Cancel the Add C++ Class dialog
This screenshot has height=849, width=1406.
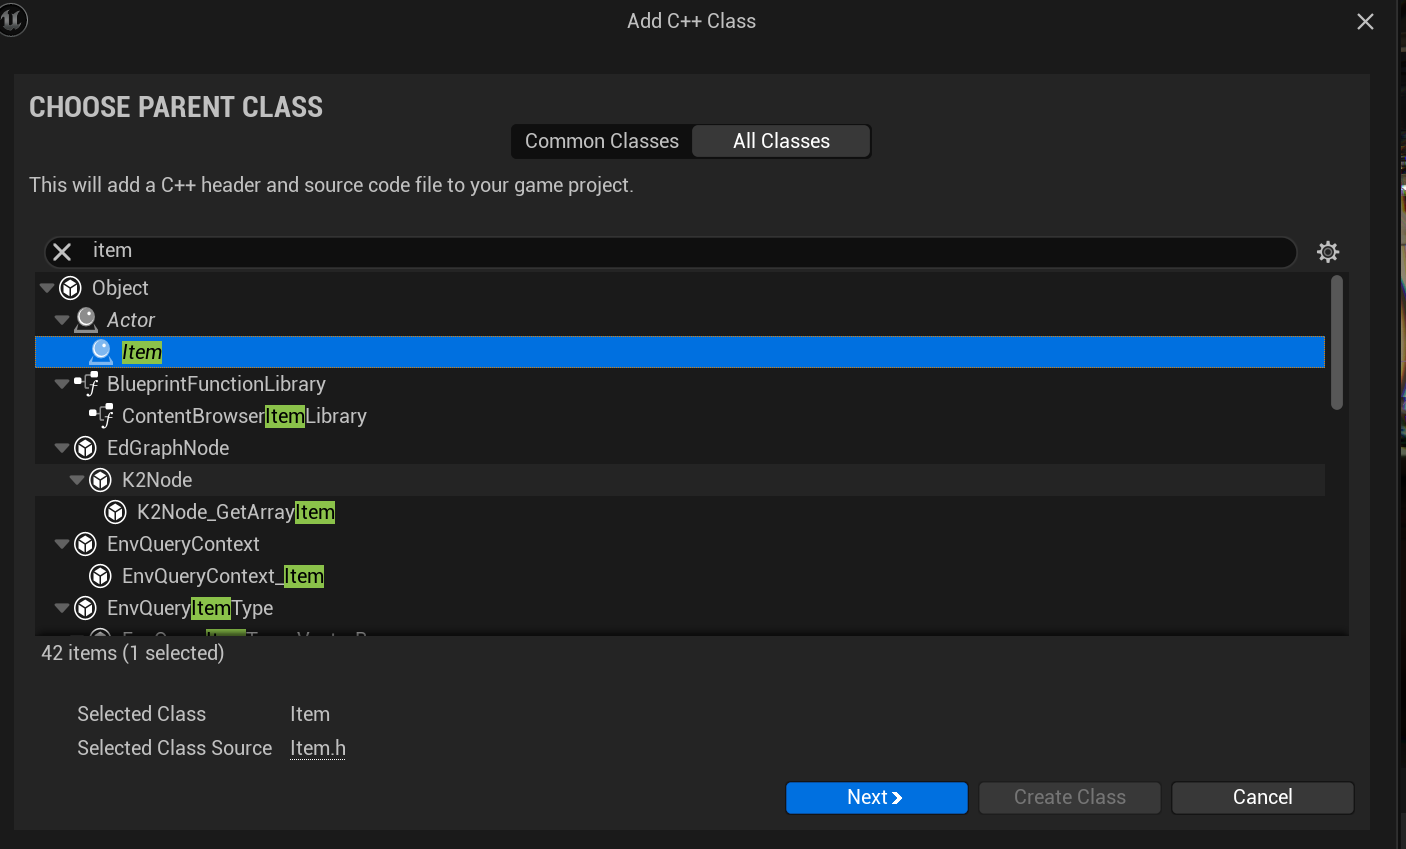click(x=1262, y=798)
